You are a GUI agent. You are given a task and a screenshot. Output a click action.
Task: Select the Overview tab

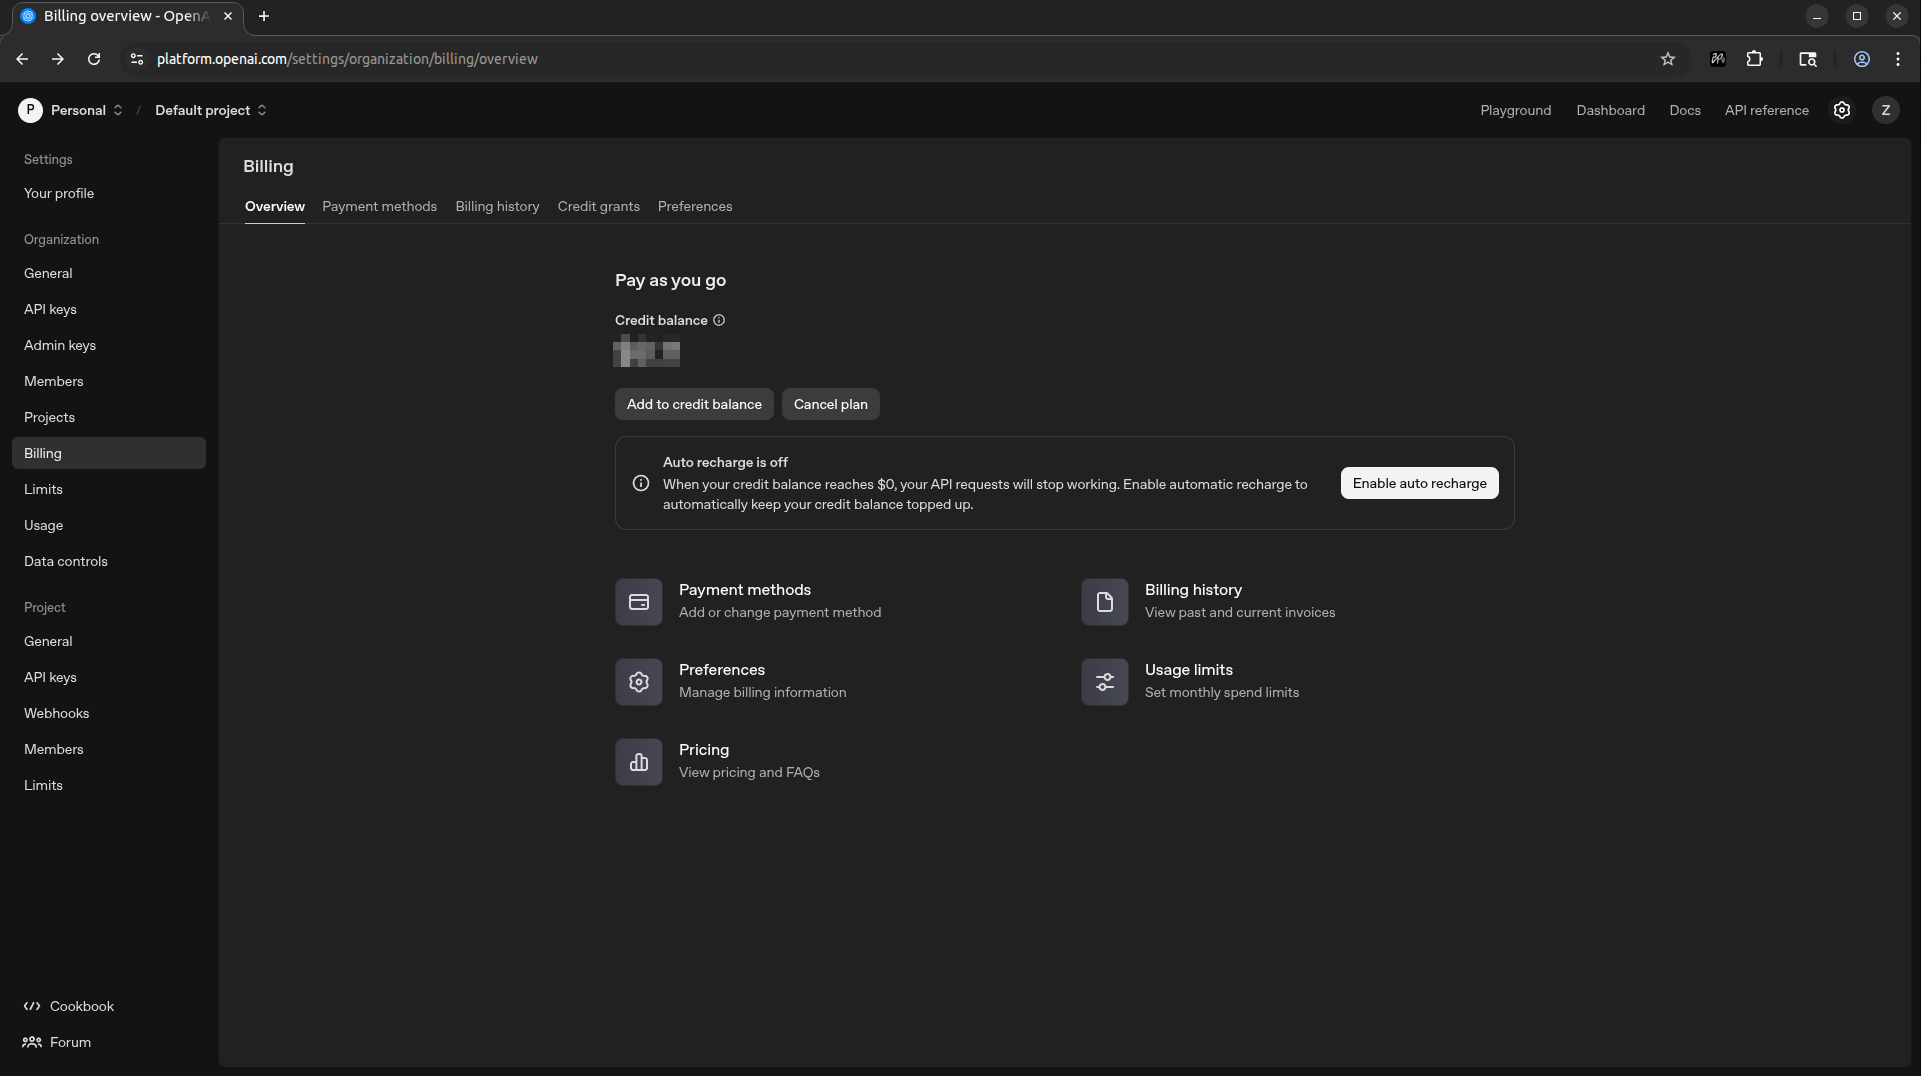[275, 206]
